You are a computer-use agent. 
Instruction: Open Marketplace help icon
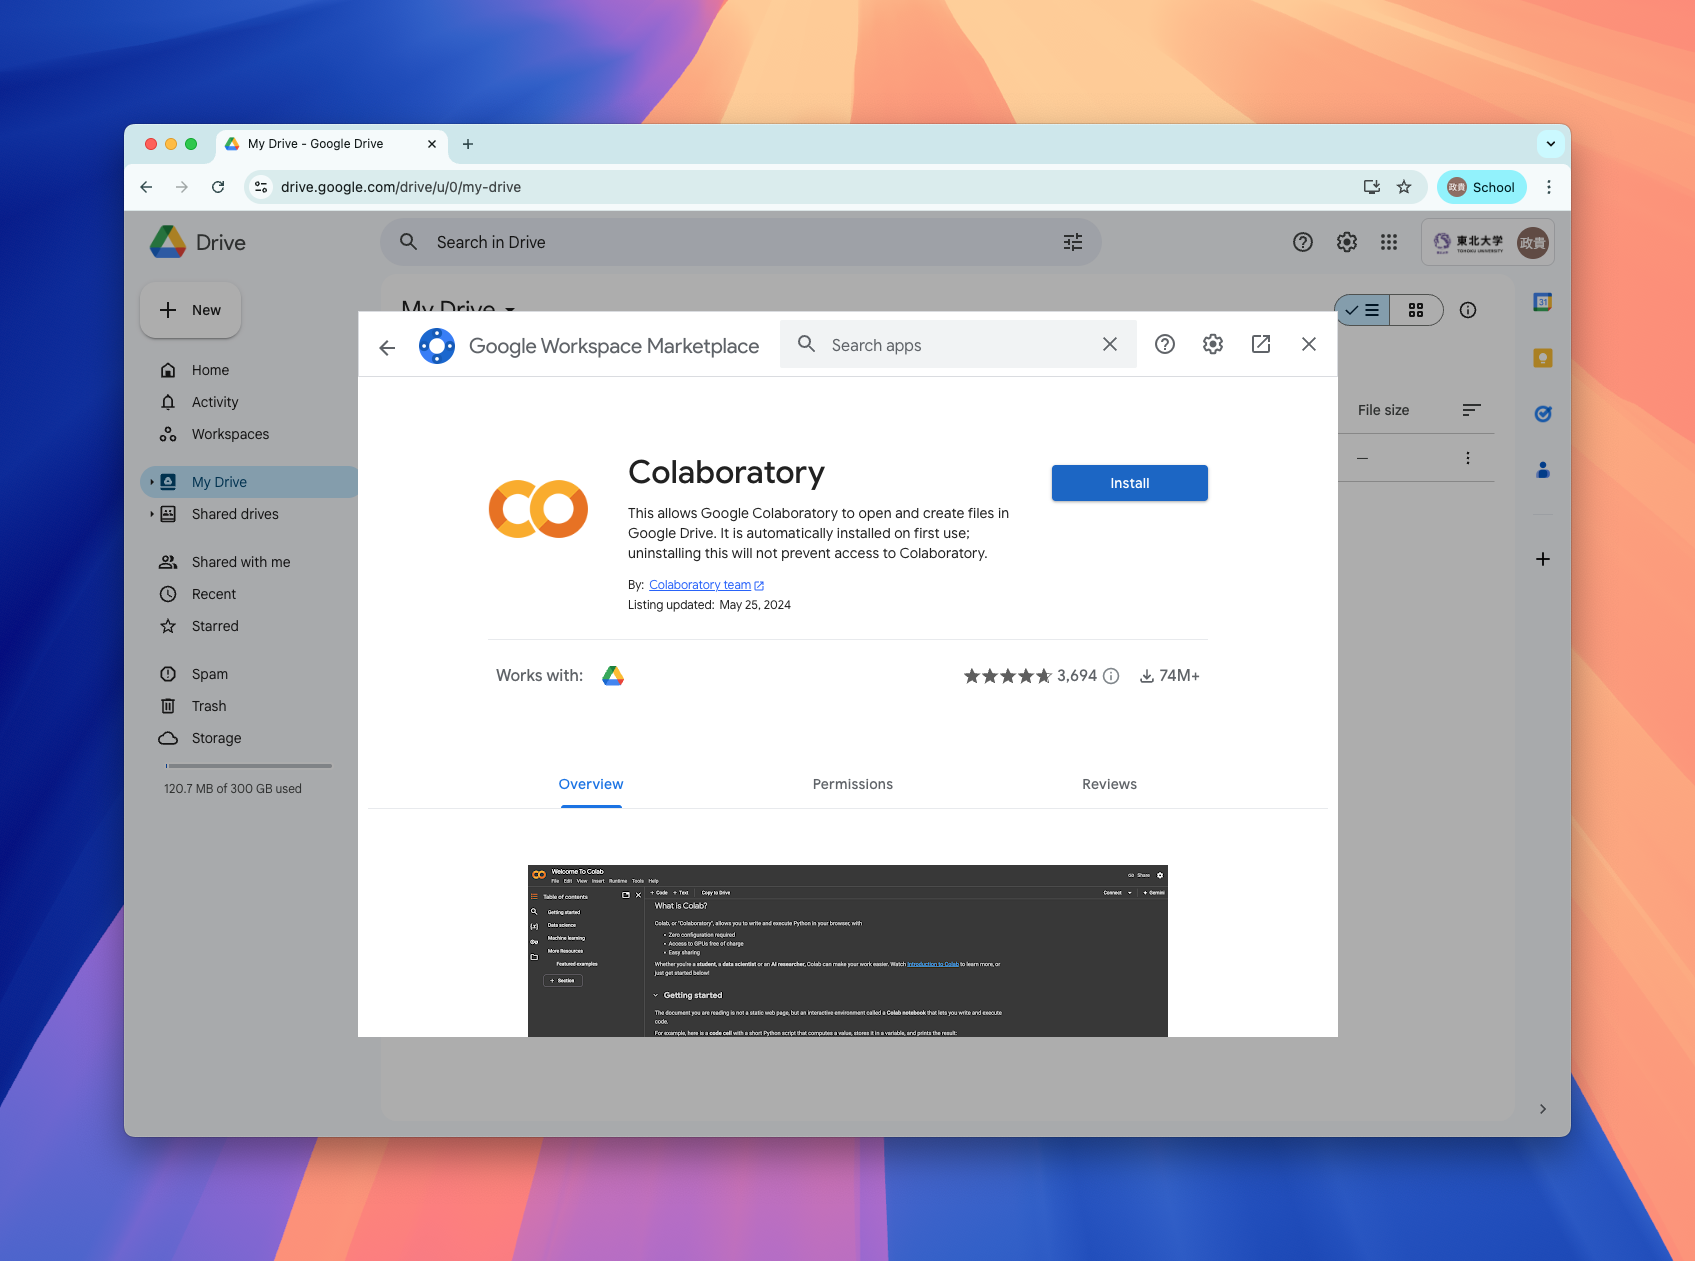1164,344
